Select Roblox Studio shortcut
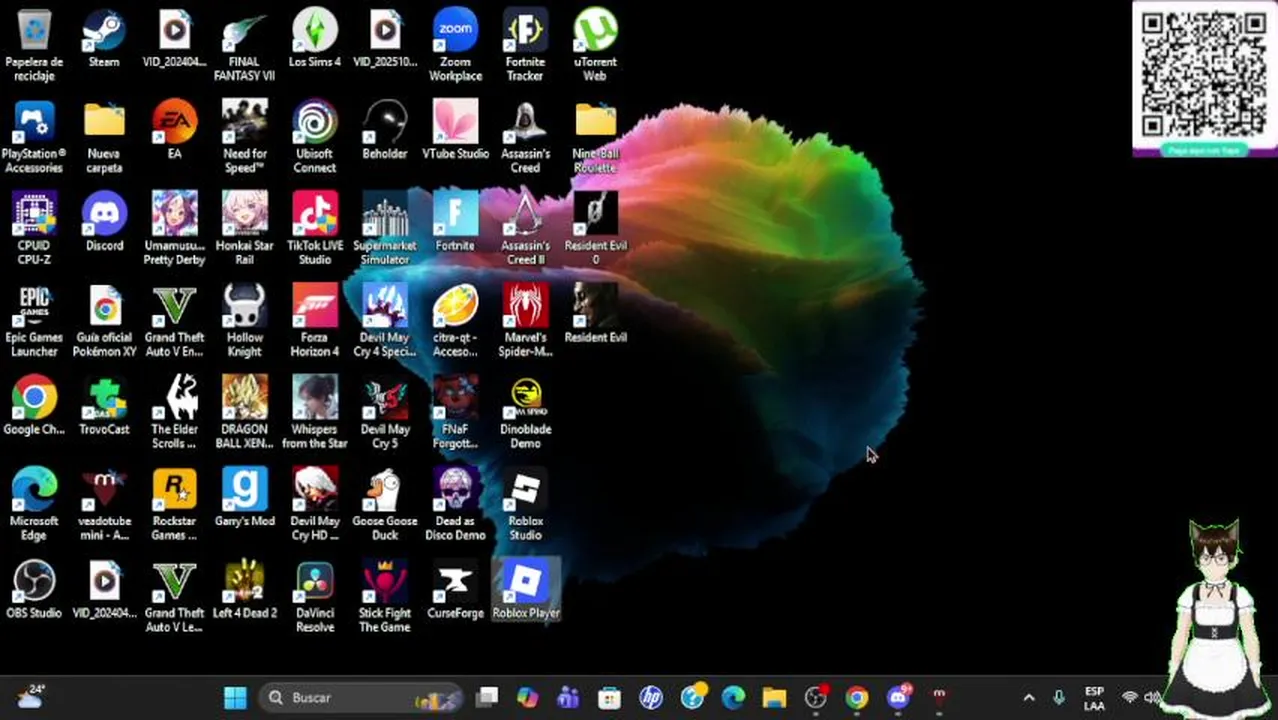 [x=525, y=506]
